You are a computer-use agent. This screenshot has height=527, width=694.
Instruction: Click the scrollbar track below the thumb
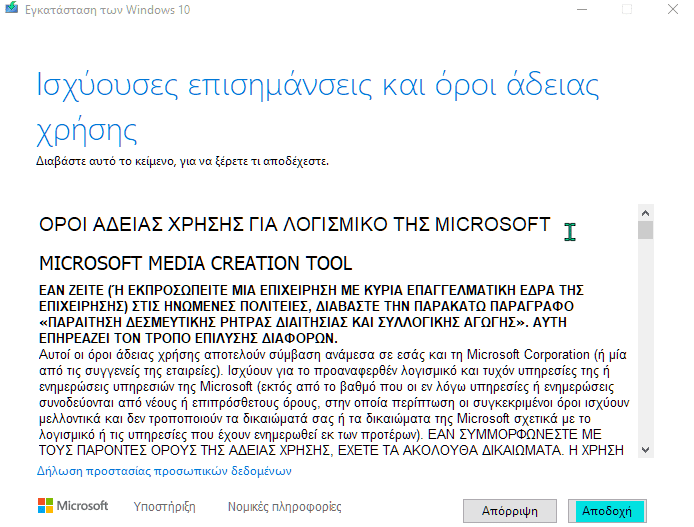pyautogui.click(x=645, y=341)
